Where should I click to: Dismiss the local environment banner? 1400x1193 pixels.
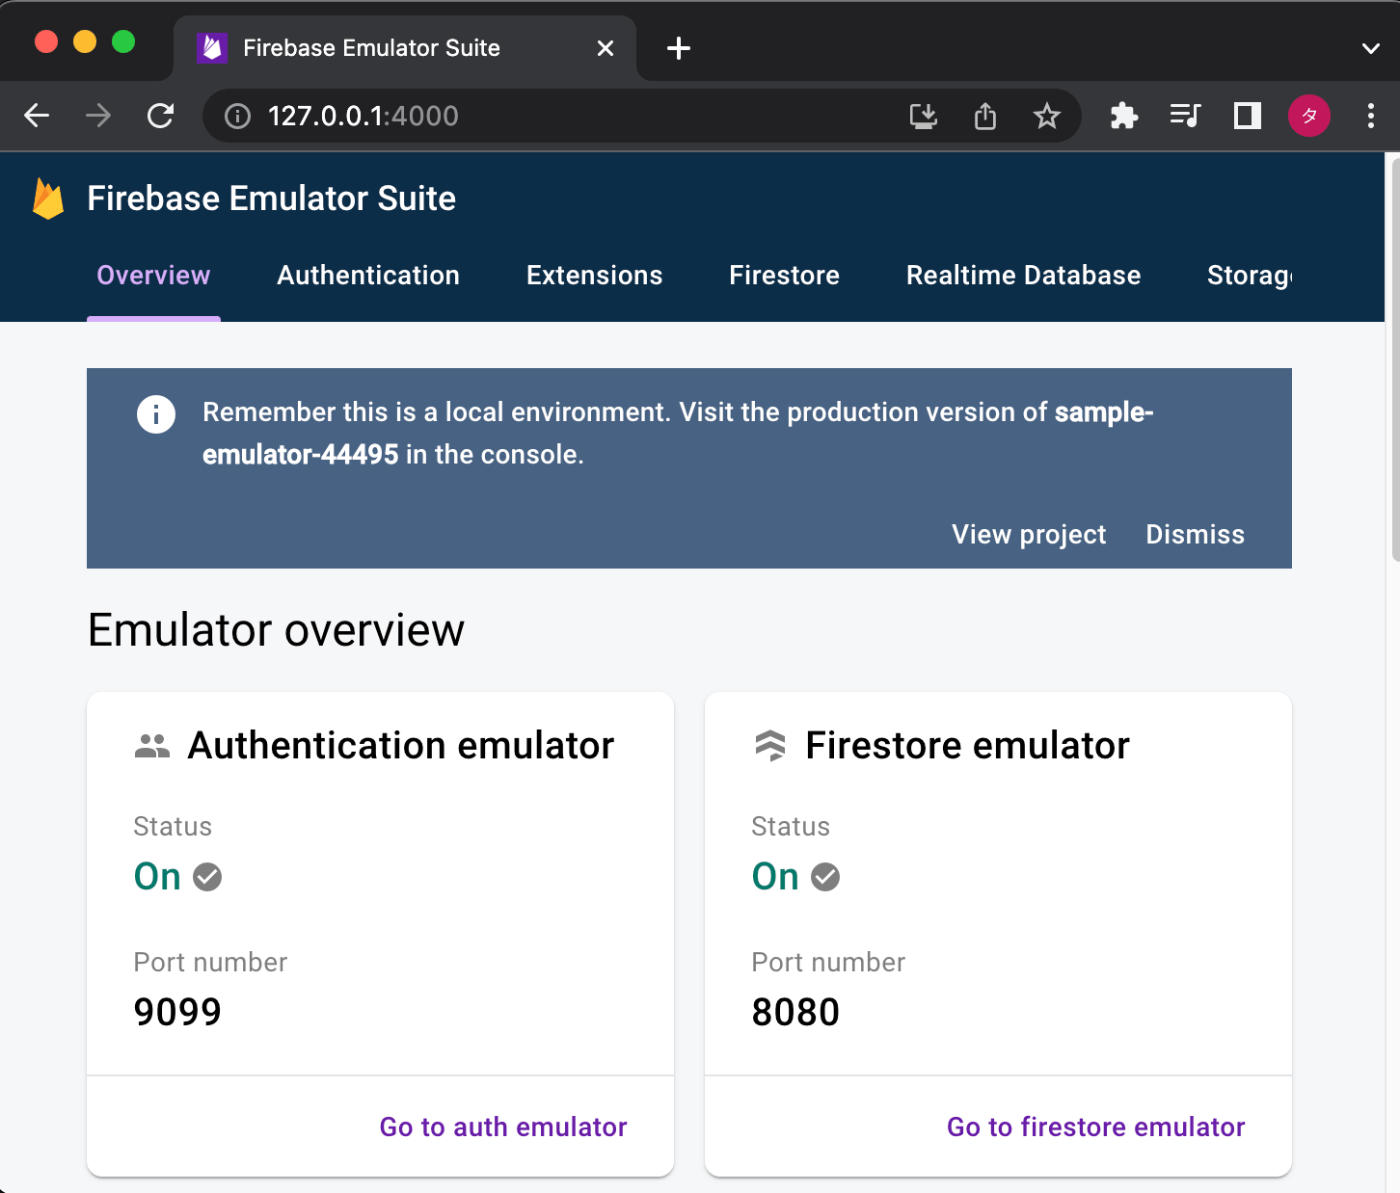(1195, 535)
